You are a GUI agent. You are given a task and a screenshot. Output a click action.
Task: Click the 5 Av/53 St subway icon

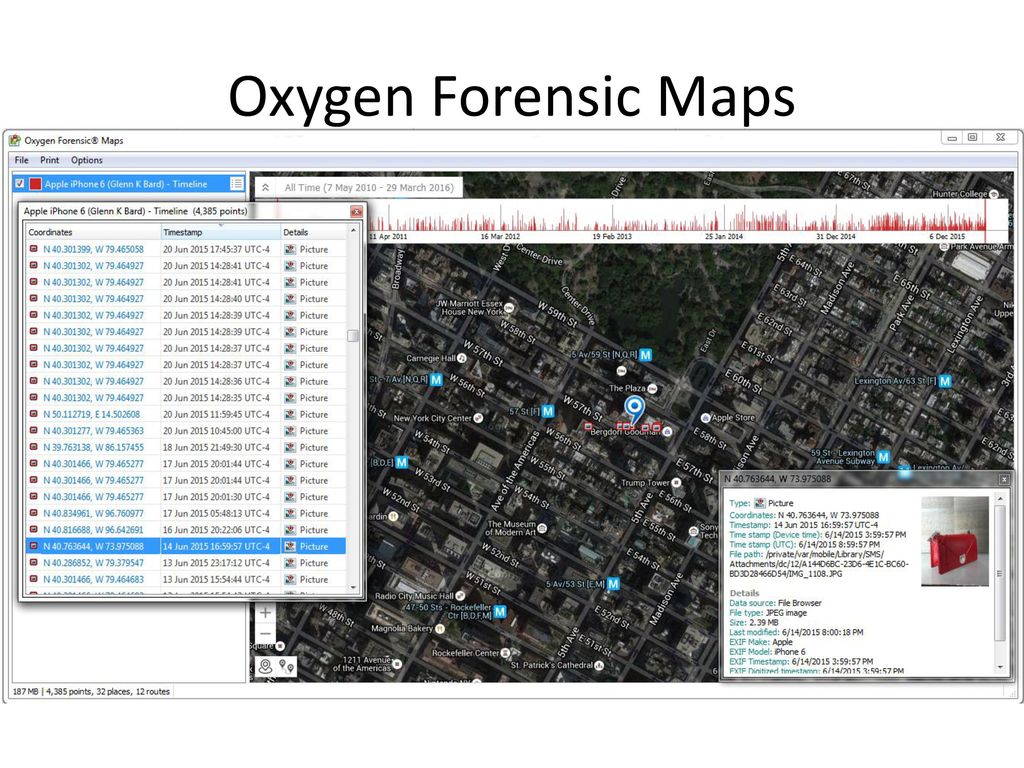(613, 584)
